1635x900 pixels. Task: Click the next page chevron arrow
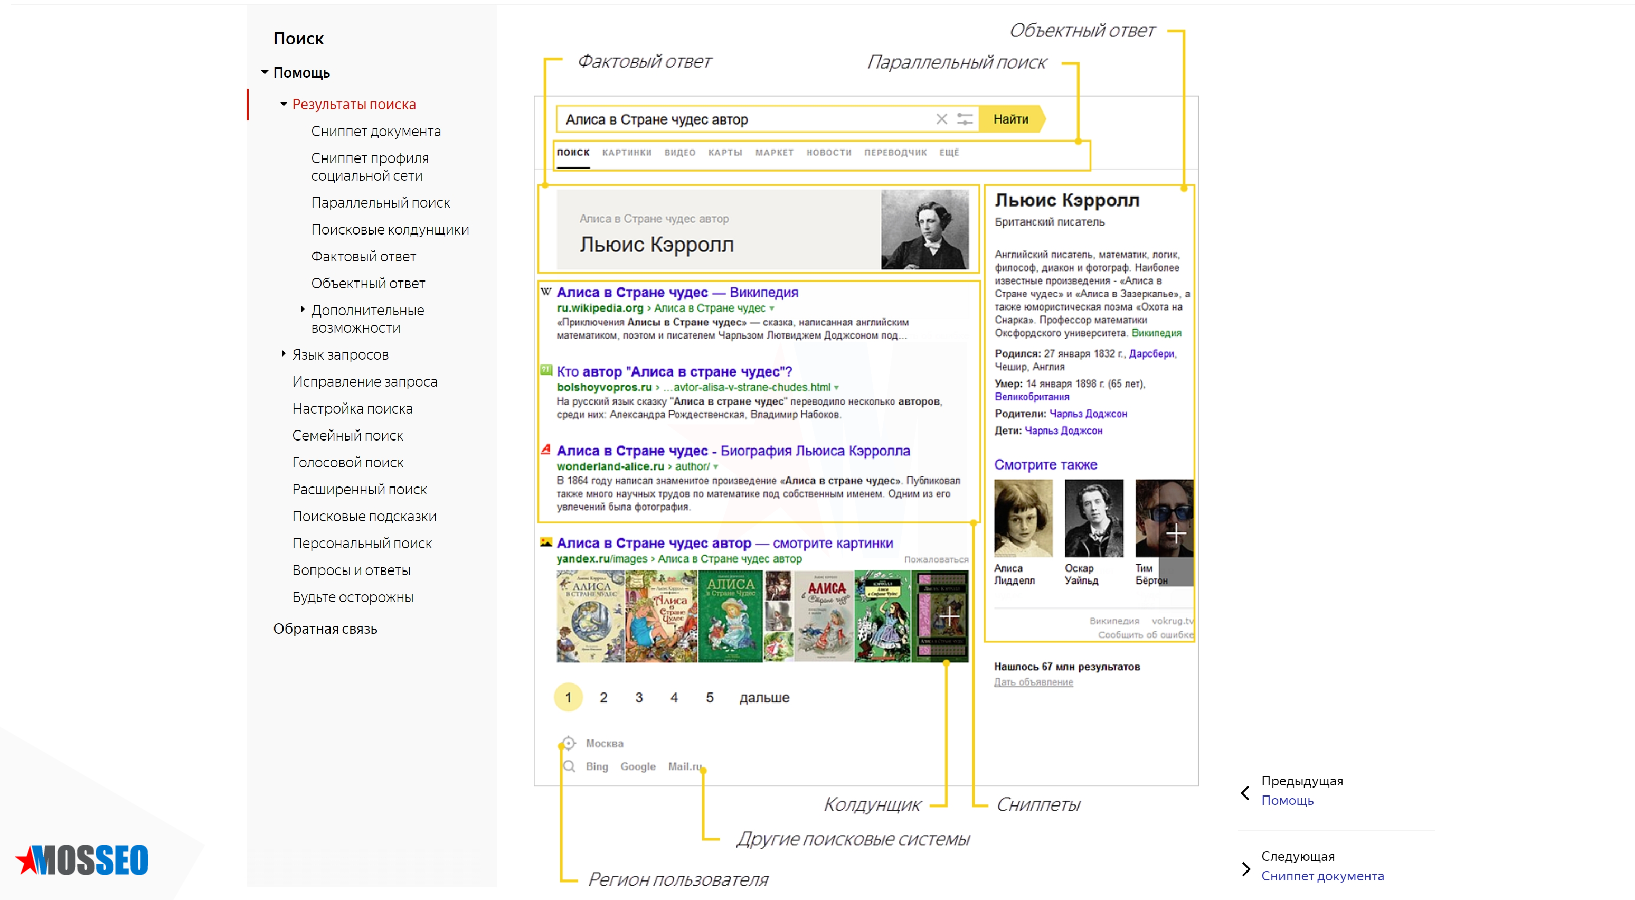tap(1245, 868)
